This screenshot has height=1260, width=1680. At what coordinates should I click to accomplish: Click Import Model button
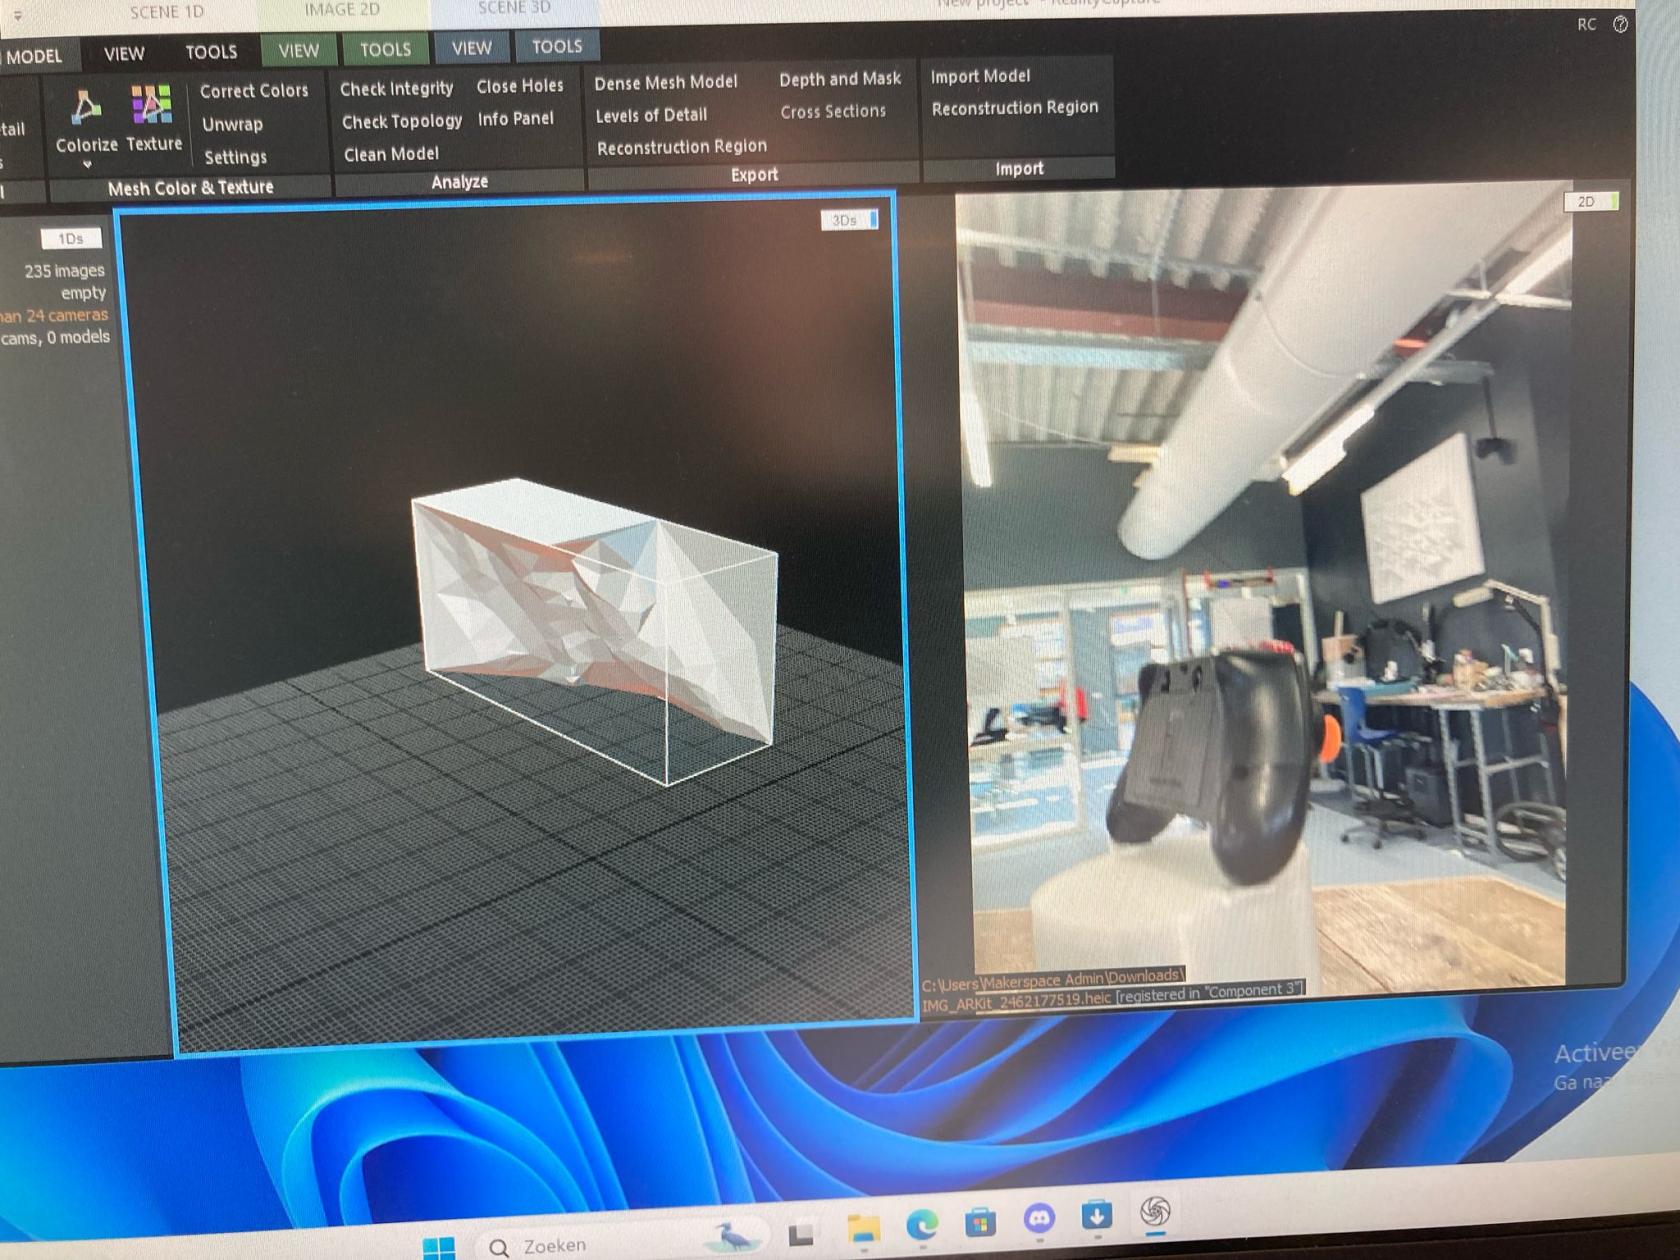point(980,76)
